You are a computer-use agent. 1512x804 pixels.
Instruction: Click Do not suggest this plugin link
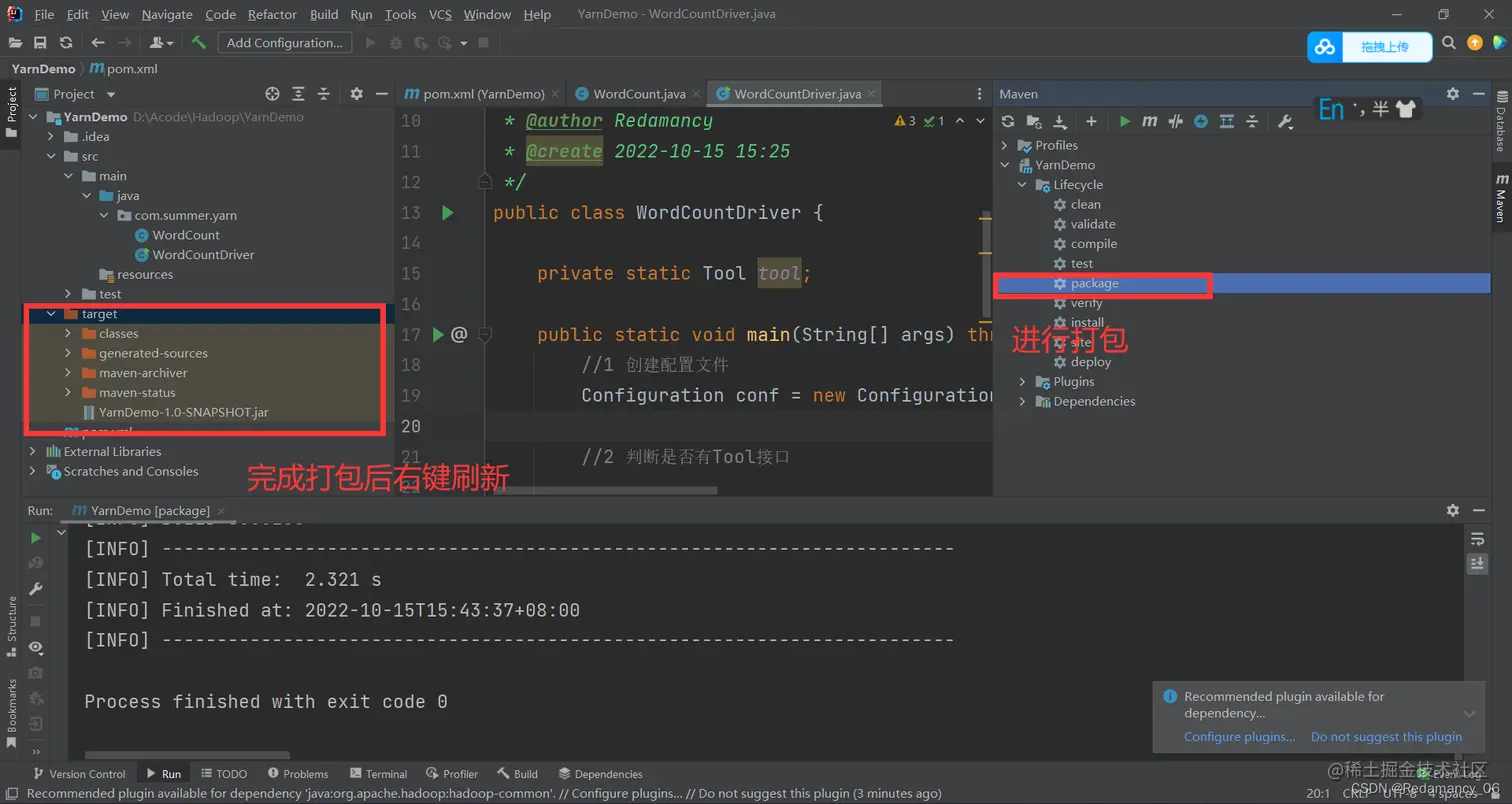(x=1386, y=737)
